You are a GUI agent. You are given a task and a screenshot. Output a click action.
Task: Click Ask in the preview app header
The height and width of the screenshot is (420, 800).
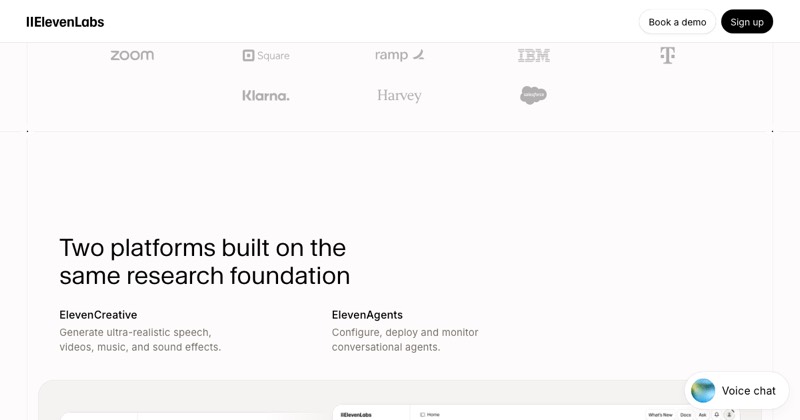tap(703, 415)
